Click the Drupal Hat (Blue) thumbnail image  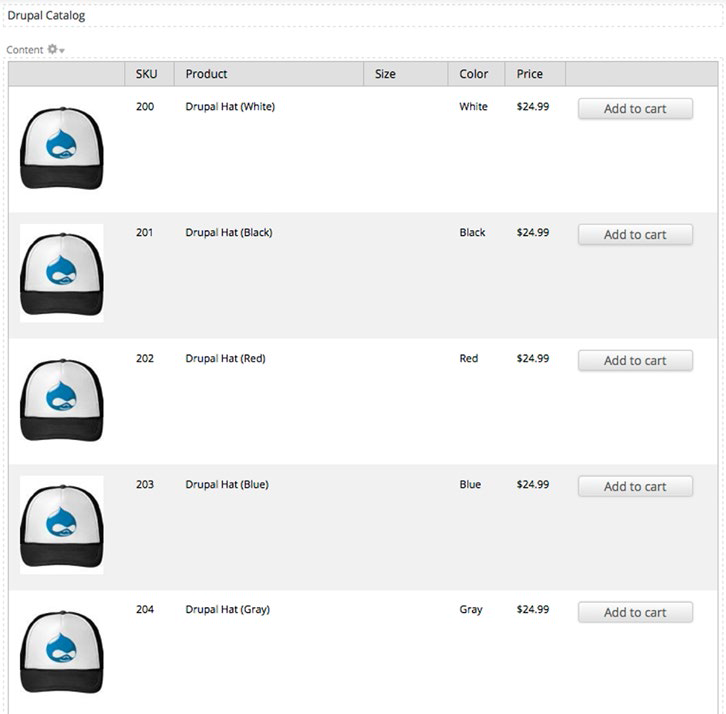pos(62,525)
